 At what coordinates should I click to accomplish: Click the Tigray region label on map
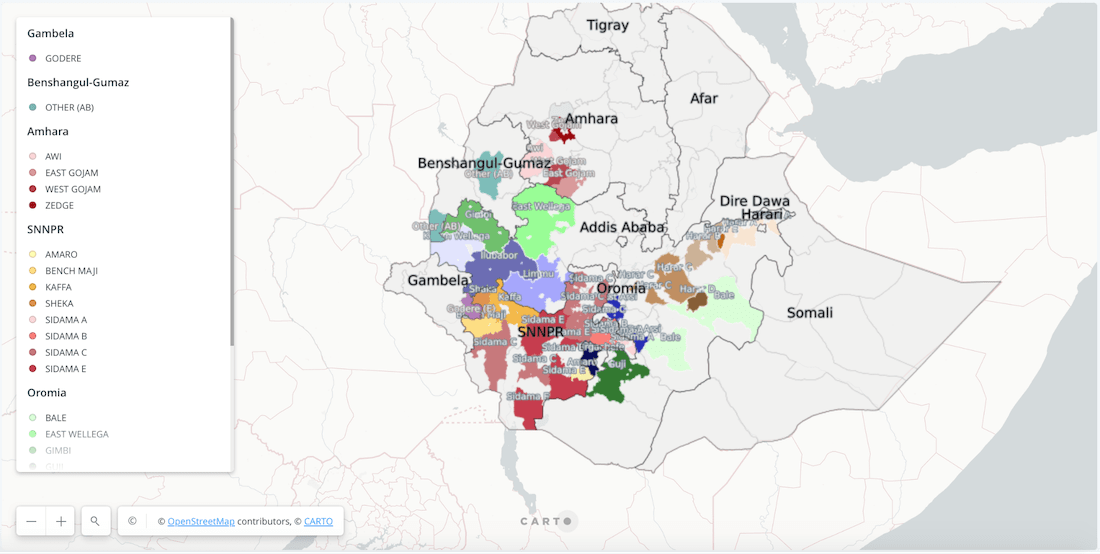pyautogui.click(x=608, y=26)
